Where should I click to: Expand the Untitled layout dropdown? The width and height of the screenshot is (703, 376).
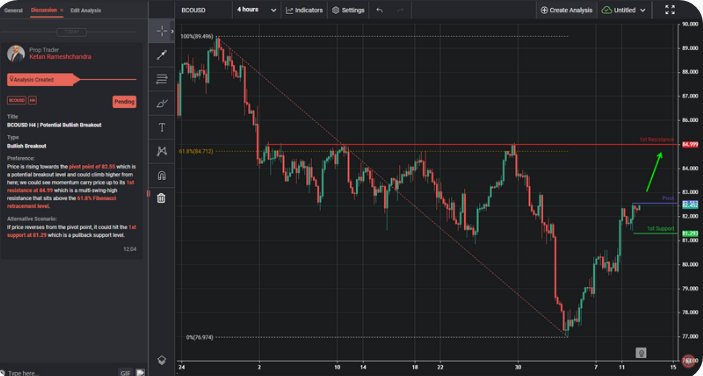624,10
